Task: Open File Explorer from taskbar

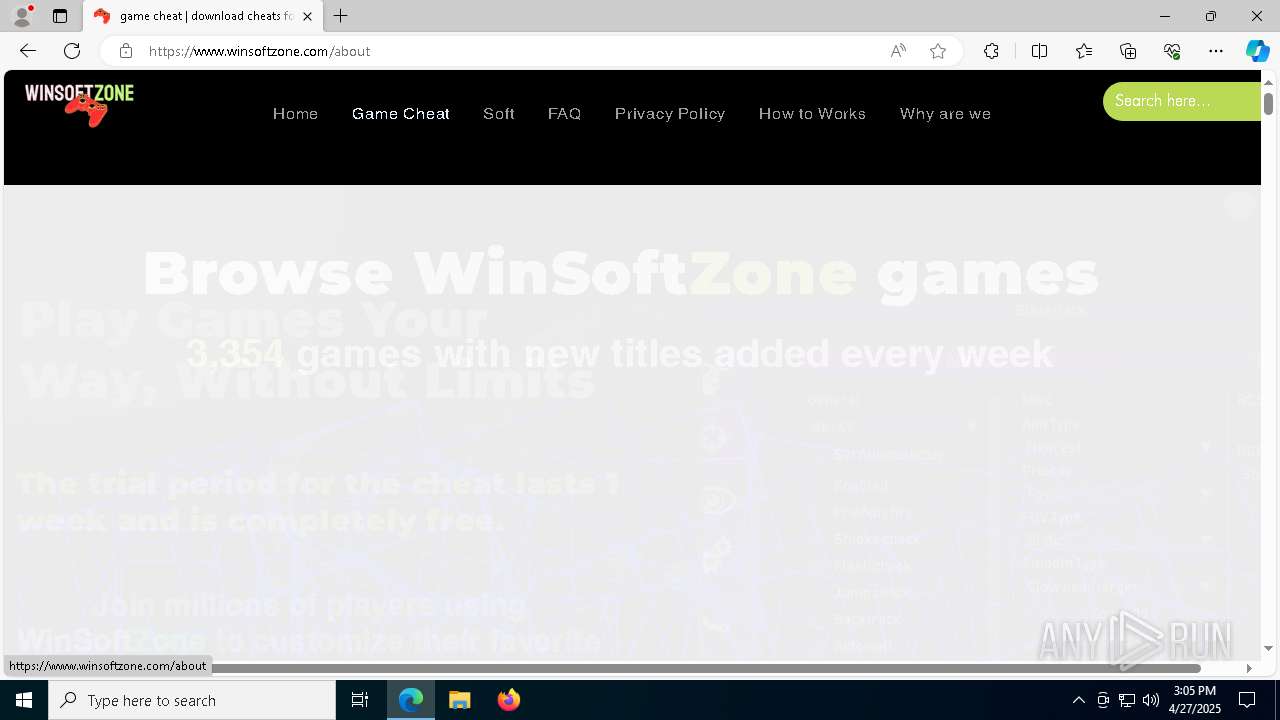Action: [460, 700]
